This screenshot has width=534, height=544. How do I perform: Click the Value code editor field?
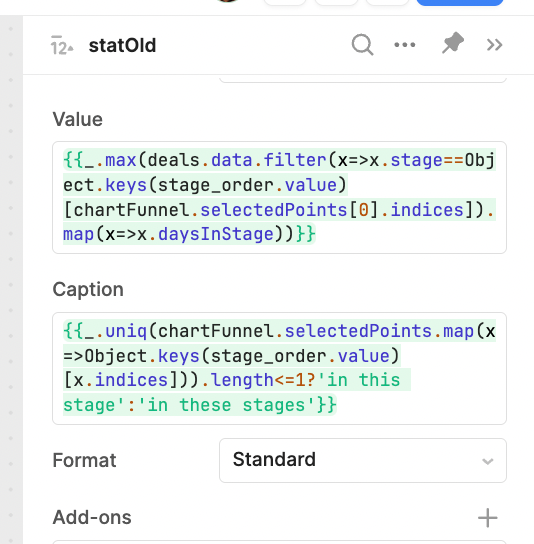(279, 197)
